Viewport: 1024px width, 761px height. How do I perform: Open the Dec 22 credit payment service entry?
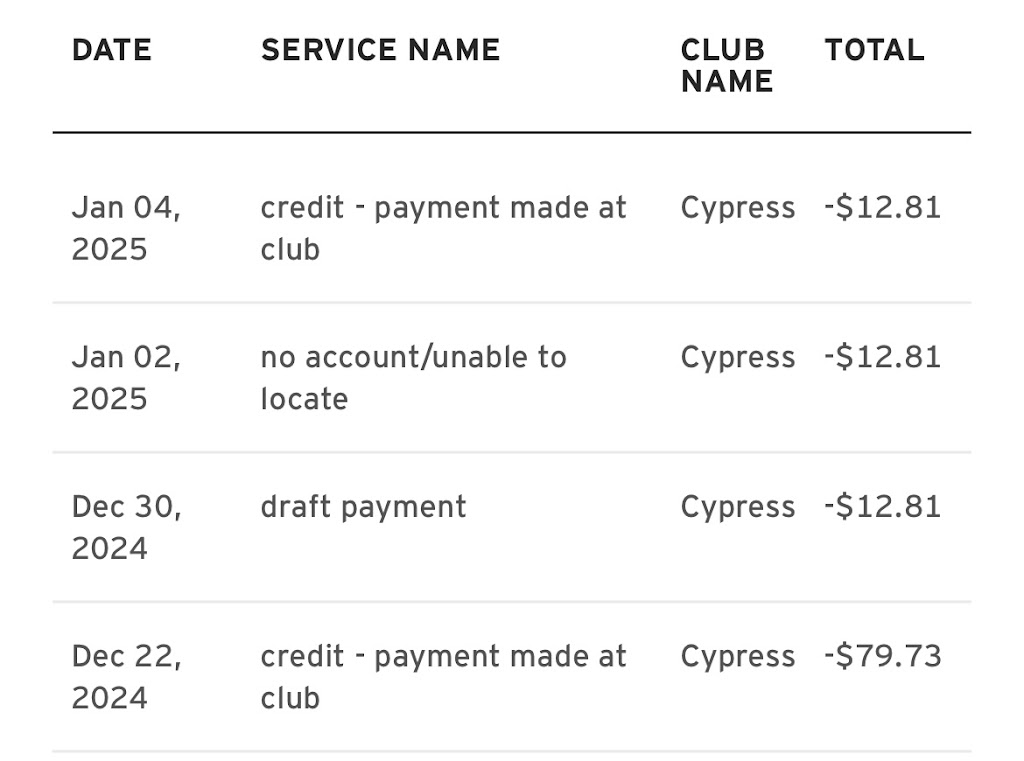pos(443,676)
